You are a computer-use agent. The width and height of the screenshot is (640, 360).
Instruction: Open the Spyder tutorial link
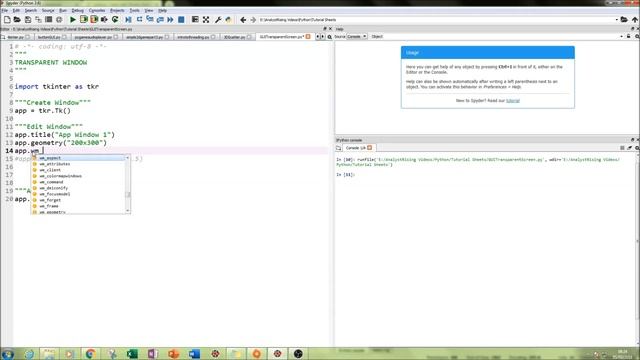pos(513,100)
